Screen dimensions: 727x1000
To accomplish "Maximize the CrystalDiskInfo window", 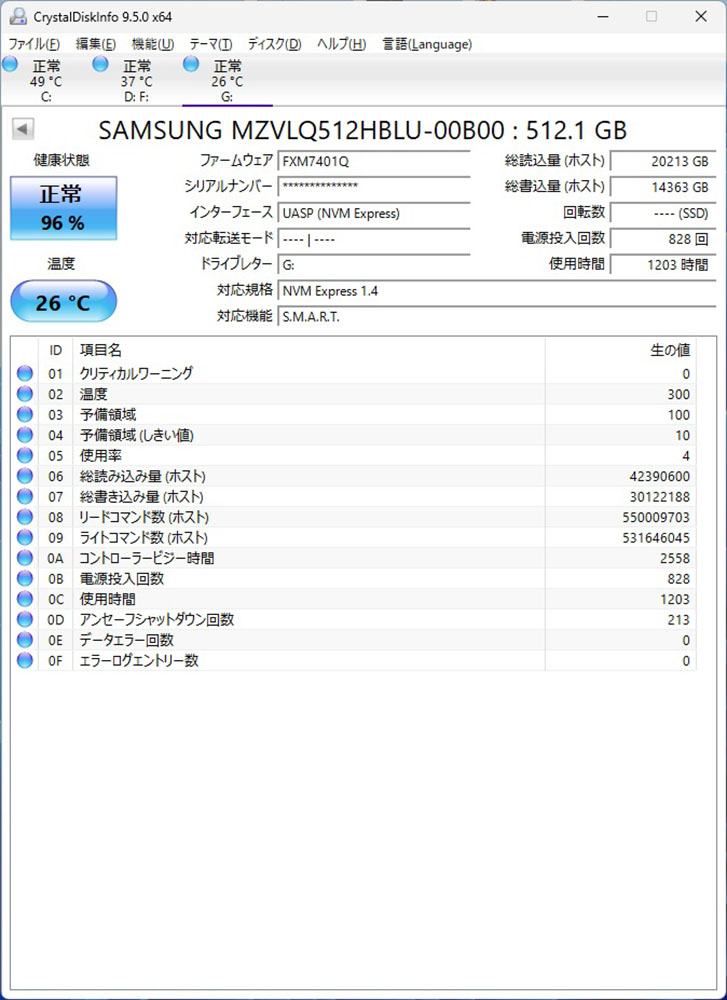I will [651, 16].
